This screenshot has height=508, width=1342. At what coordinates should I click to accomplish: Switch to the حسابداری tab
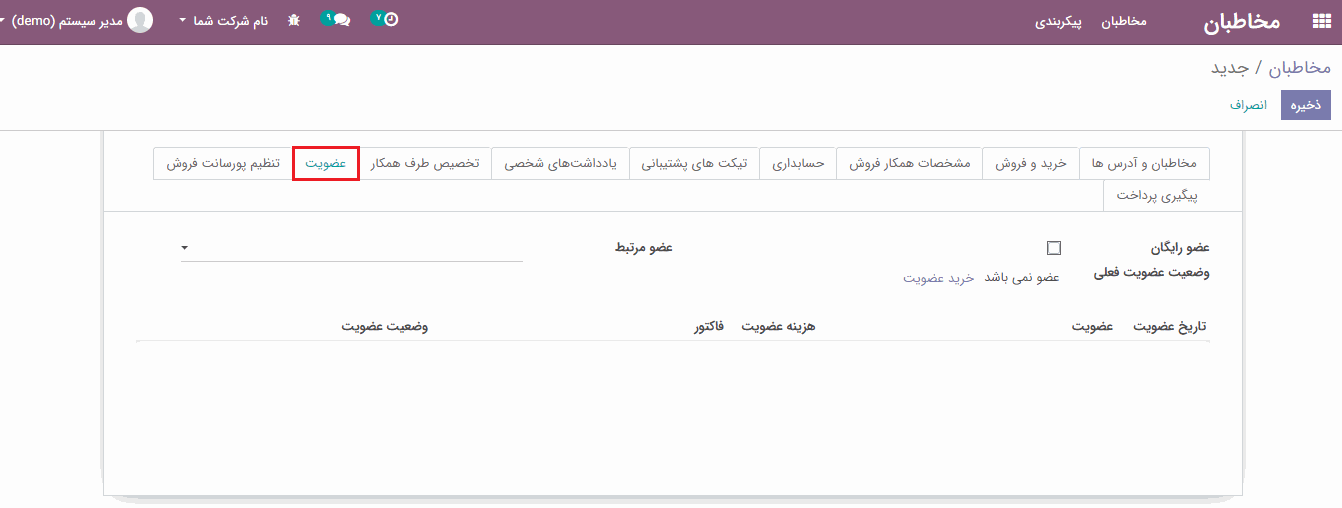coord(798,163)
